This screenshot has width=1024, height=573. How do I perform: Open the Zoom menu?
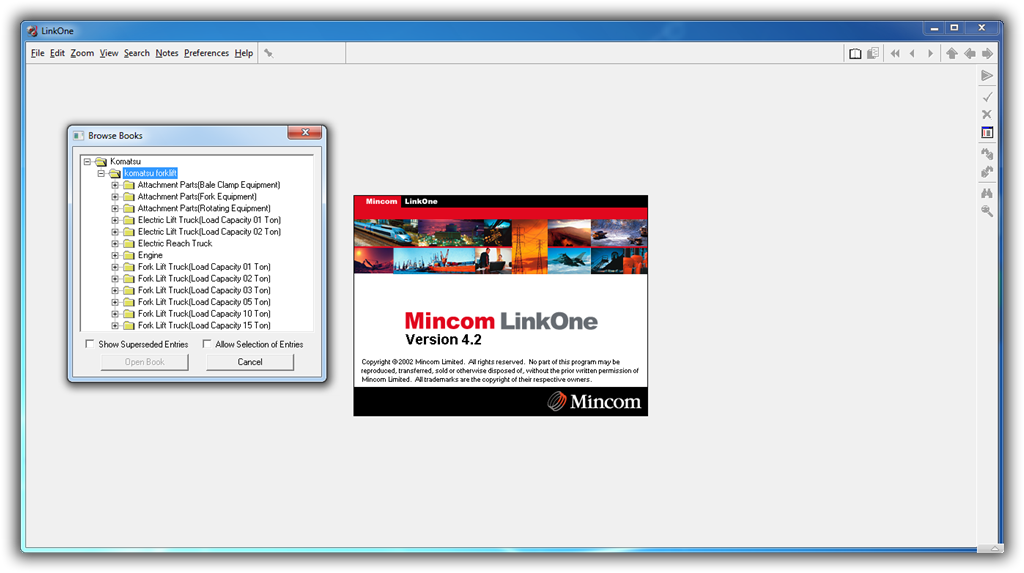click(x=82, y=54)
